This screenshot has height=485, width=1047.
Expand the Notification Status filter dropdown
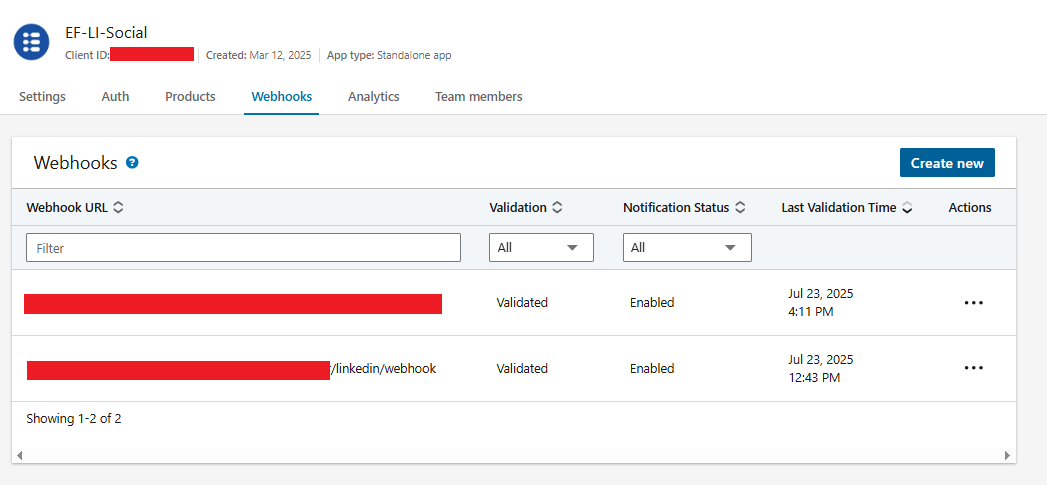click(687, 247)
